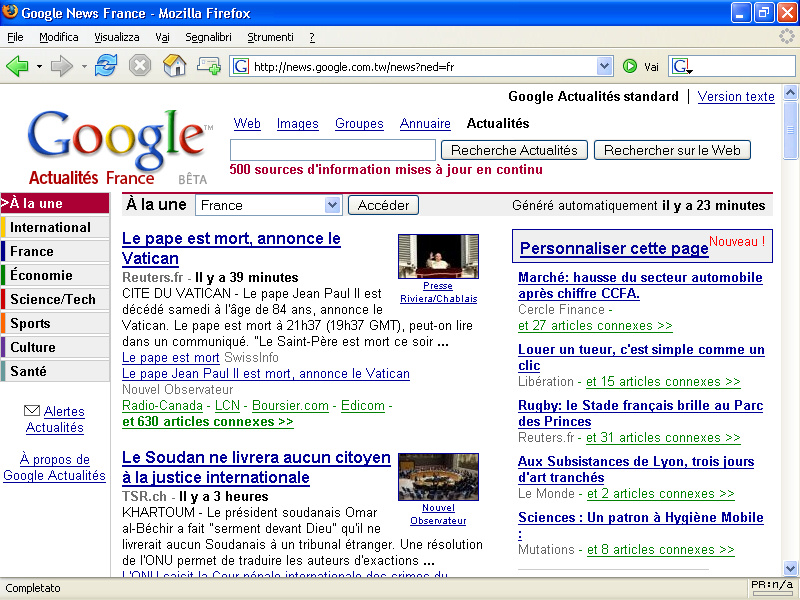800x600 pixels.
Task: Open the ? help menu
Action: (312, 37)
